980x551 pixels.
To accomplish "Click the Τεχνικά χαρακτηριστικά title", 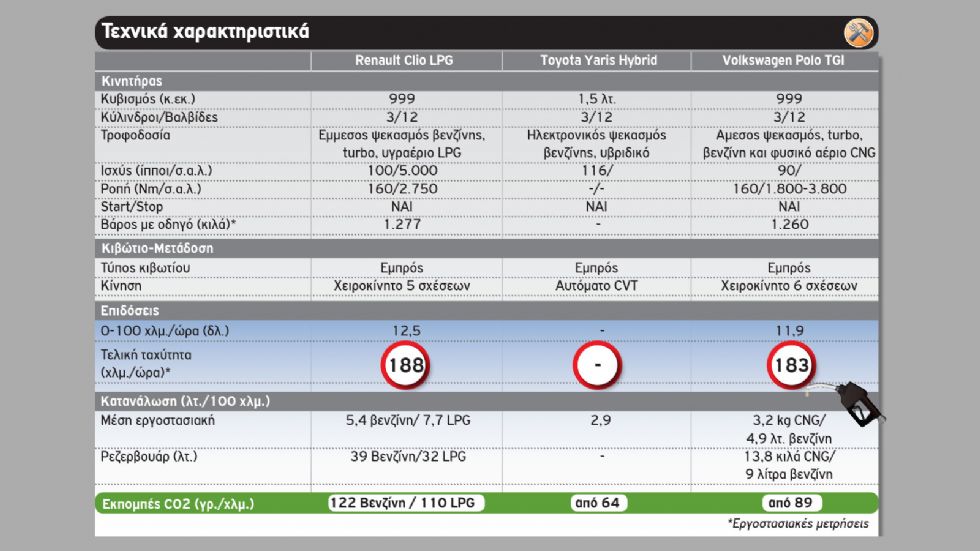I will click(206, 32).
